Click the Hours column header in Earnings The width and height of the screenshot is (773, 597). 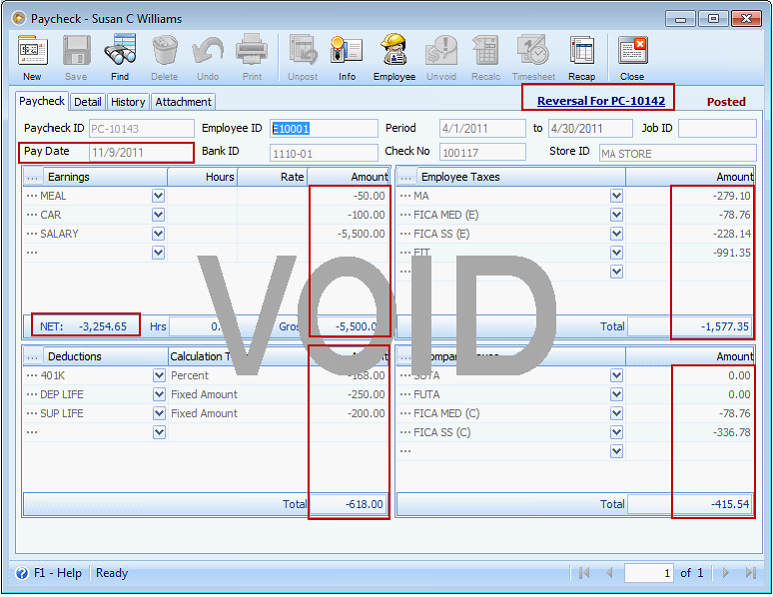tap(203, 177)
